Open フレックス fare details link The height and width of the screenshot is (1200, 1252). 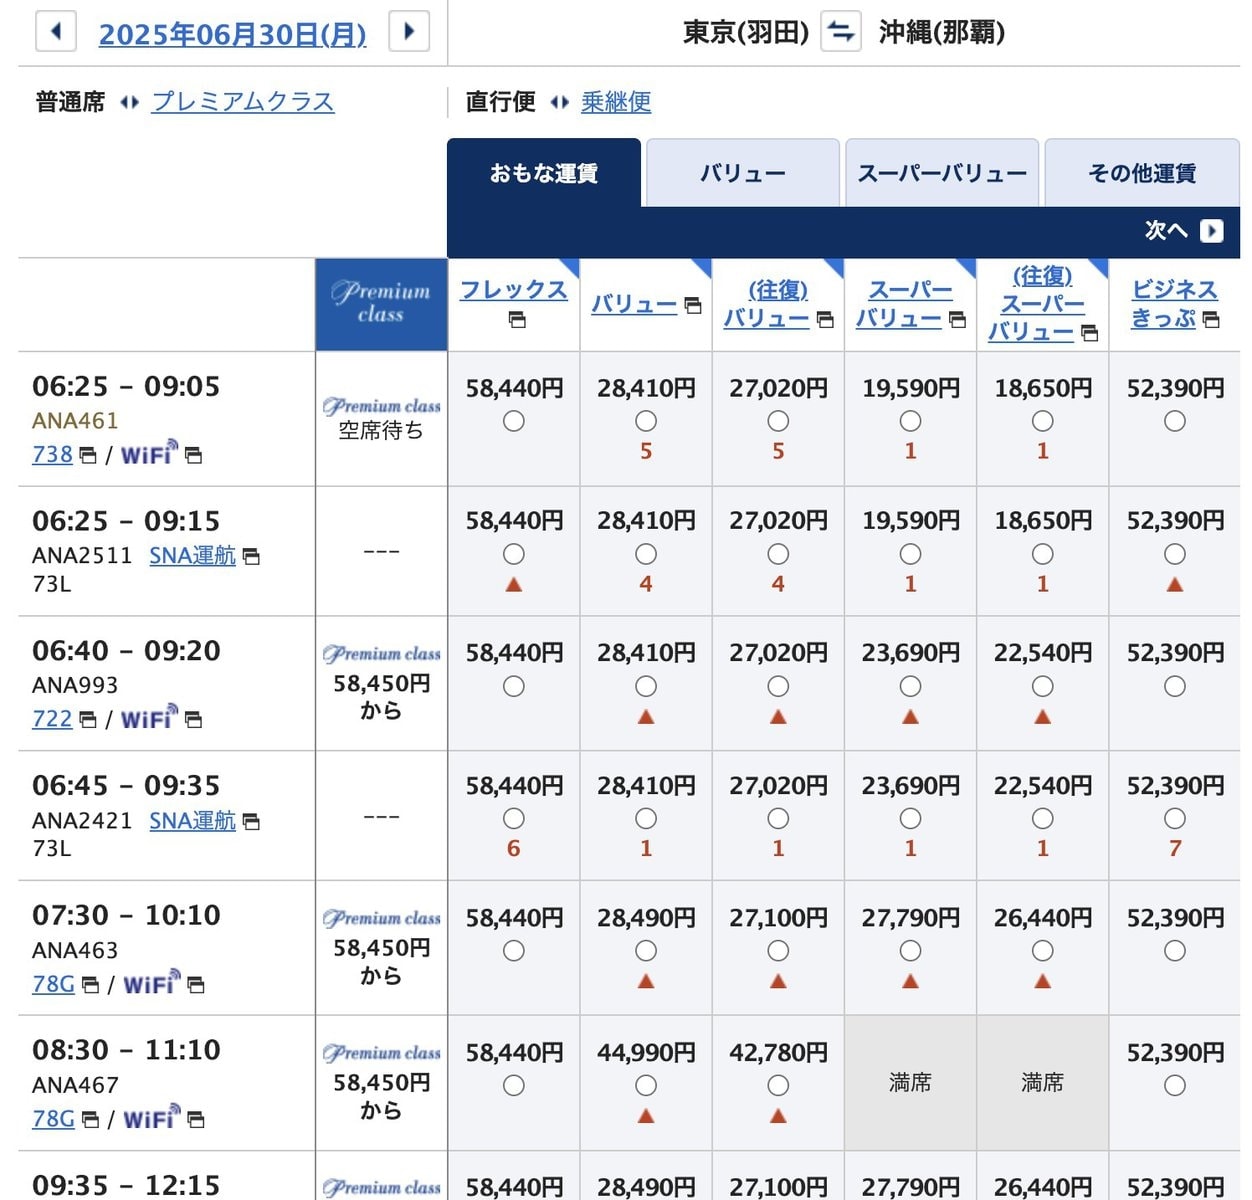(513, 290)
